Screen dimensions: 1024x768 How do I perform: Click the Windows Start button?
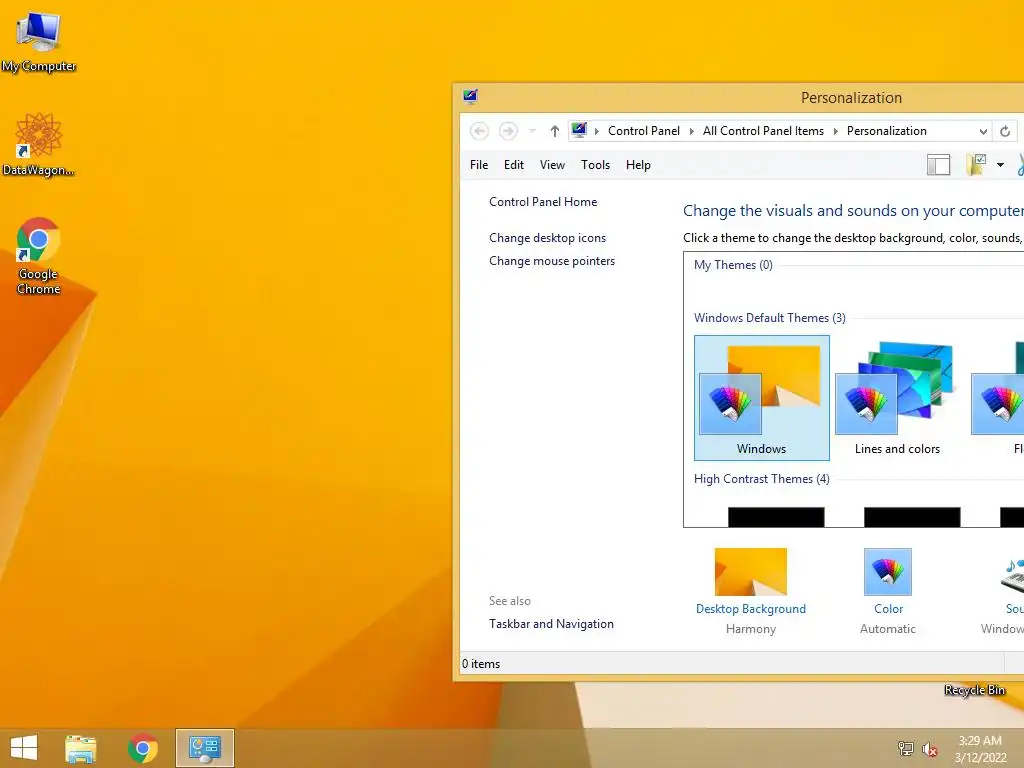[x=24, y=748]
